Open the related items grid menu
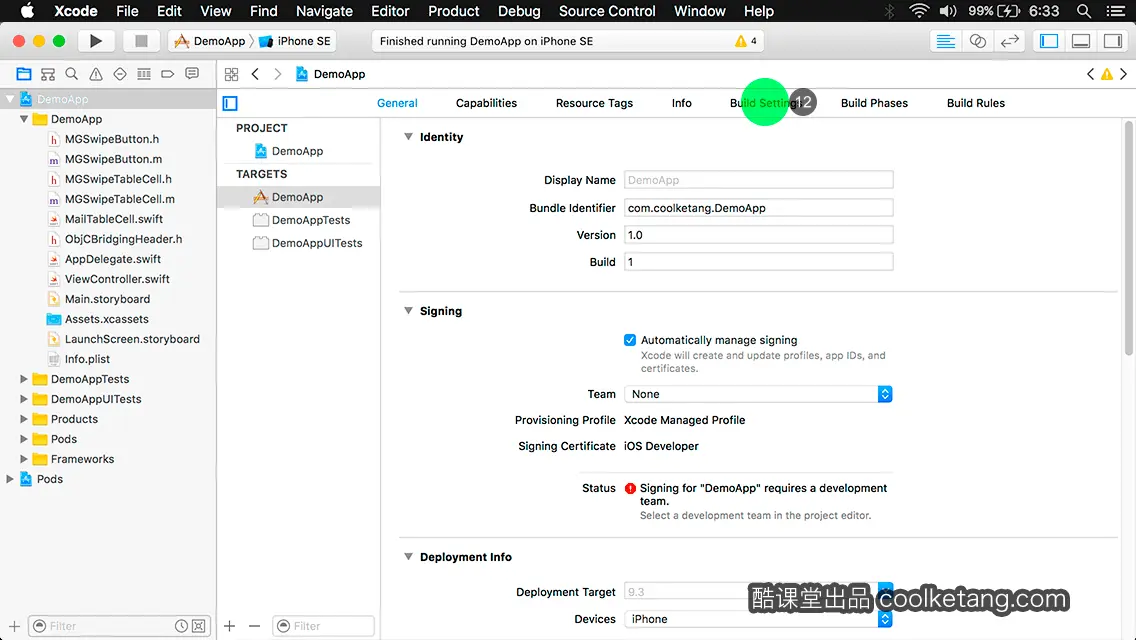This screenshot has width=1136, height=640. coord(231,74)
